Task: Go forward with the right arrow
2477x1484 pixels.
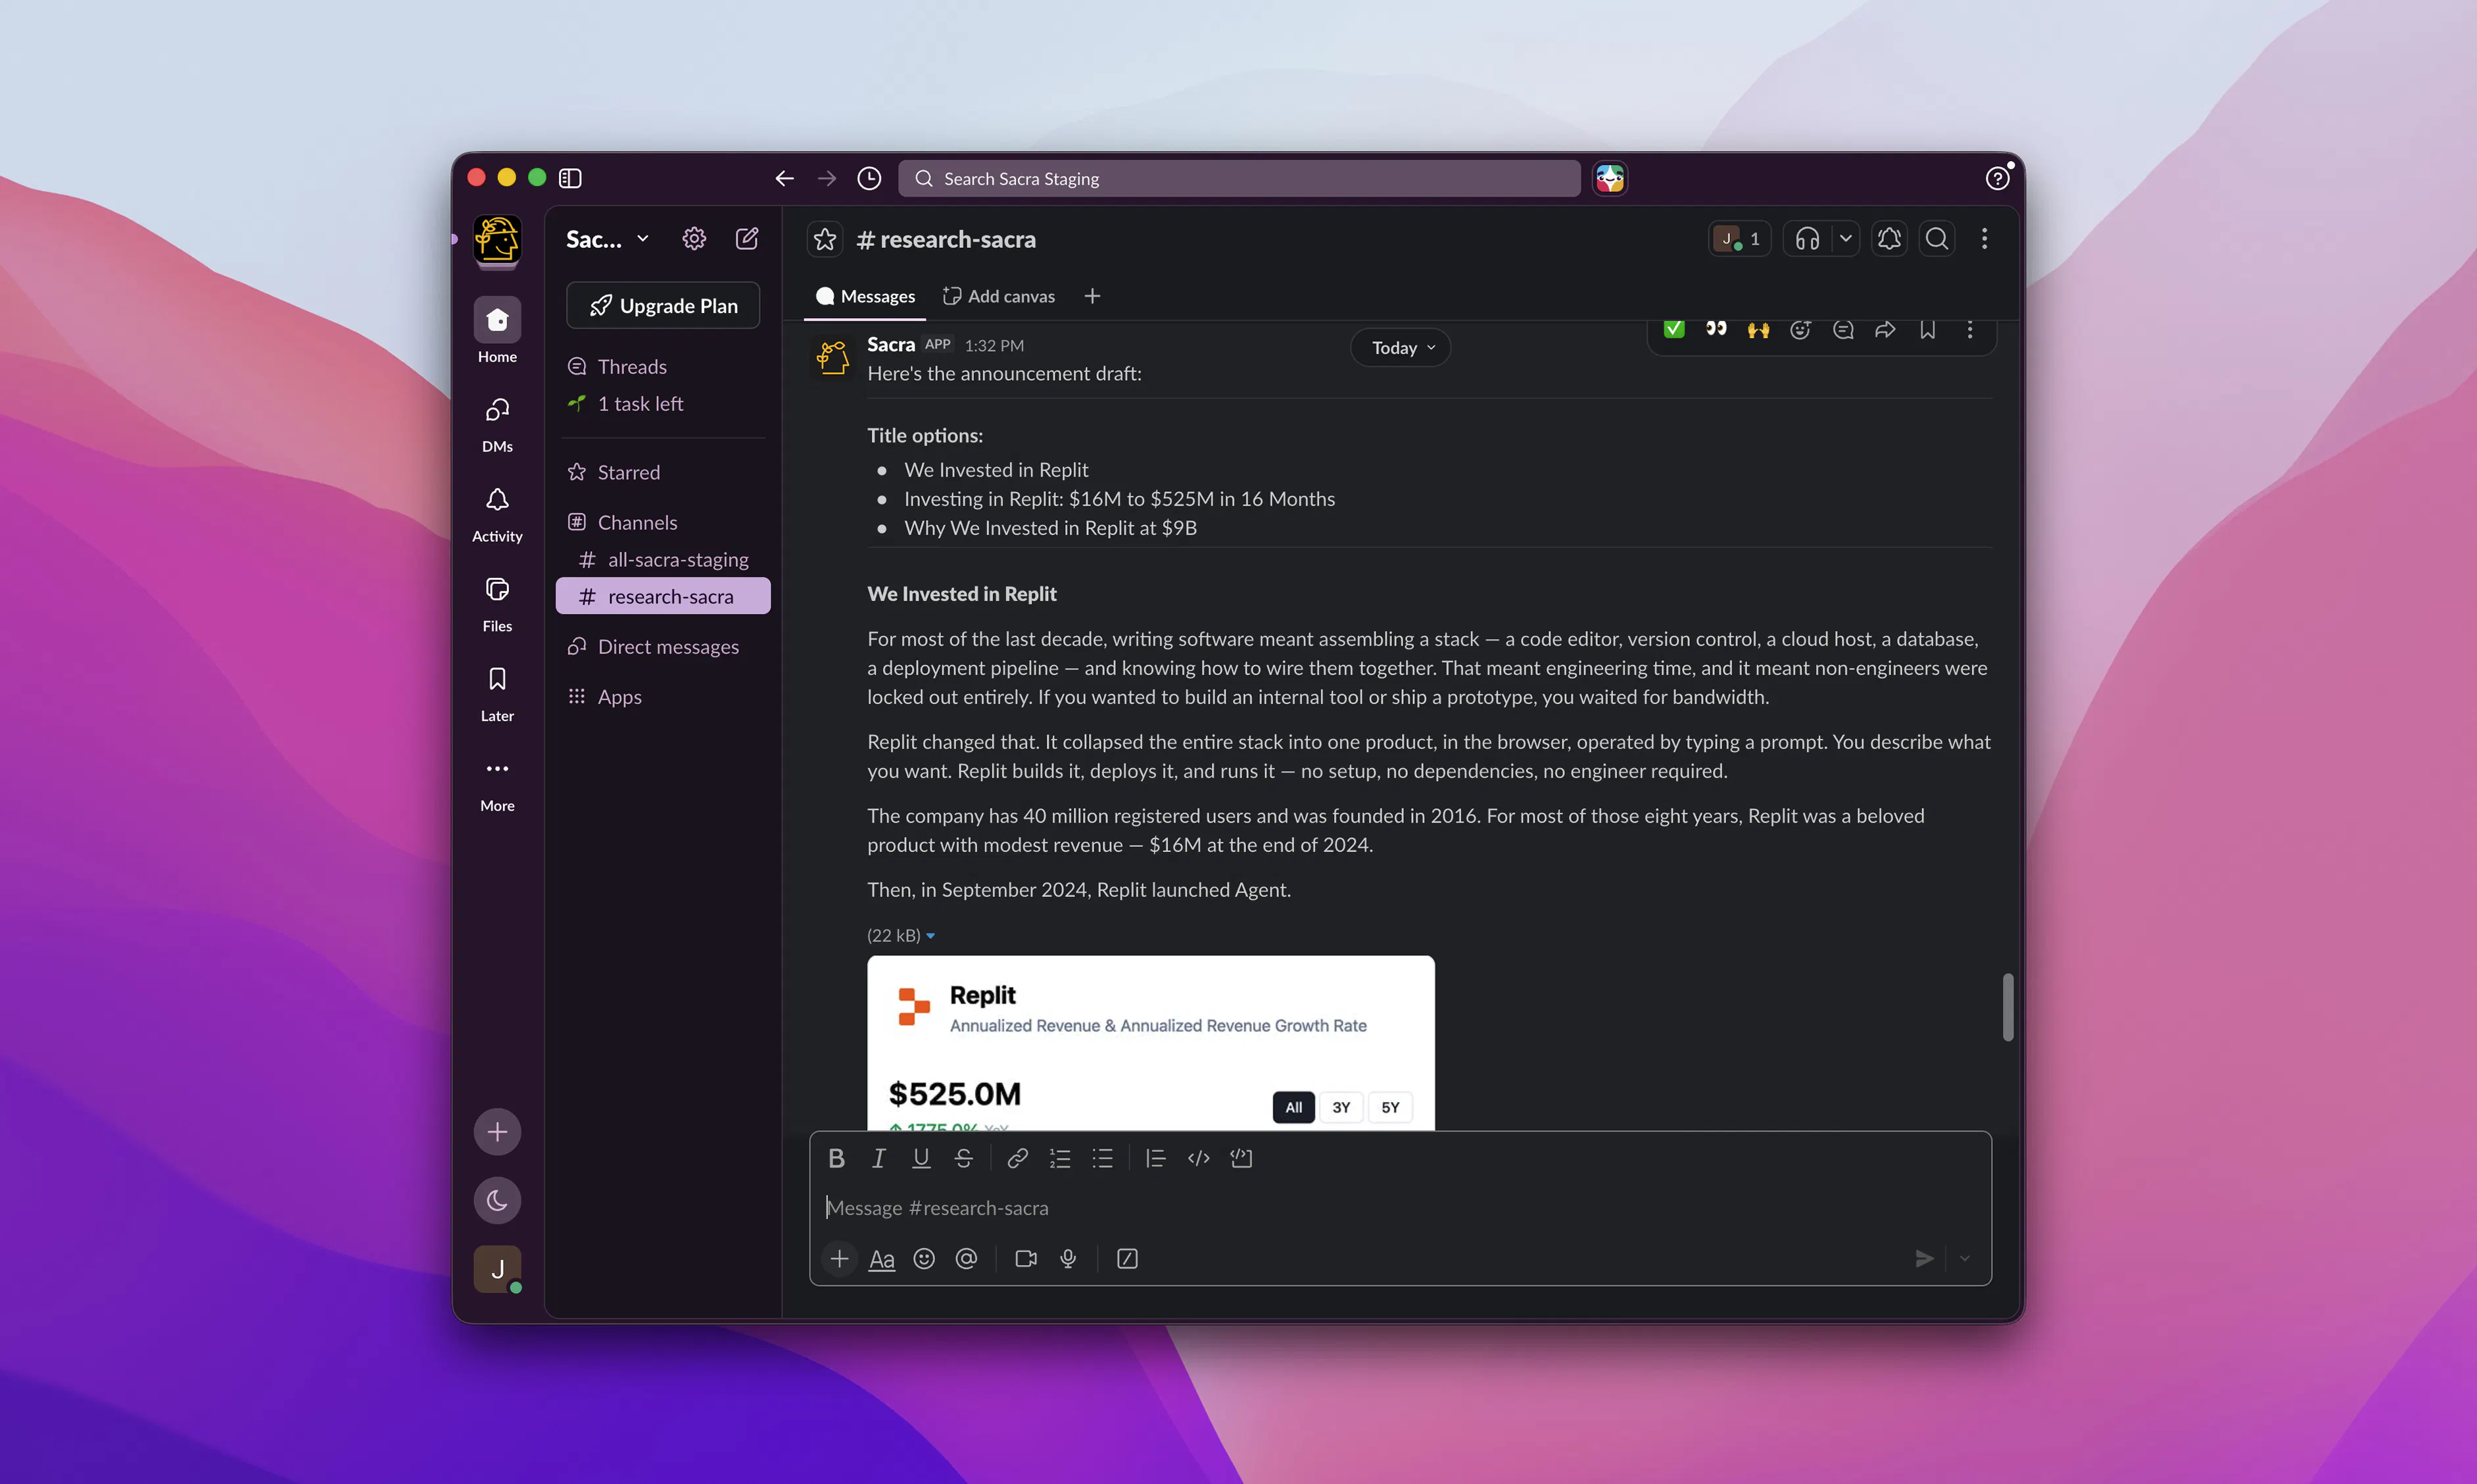Action: coord(827,178)
